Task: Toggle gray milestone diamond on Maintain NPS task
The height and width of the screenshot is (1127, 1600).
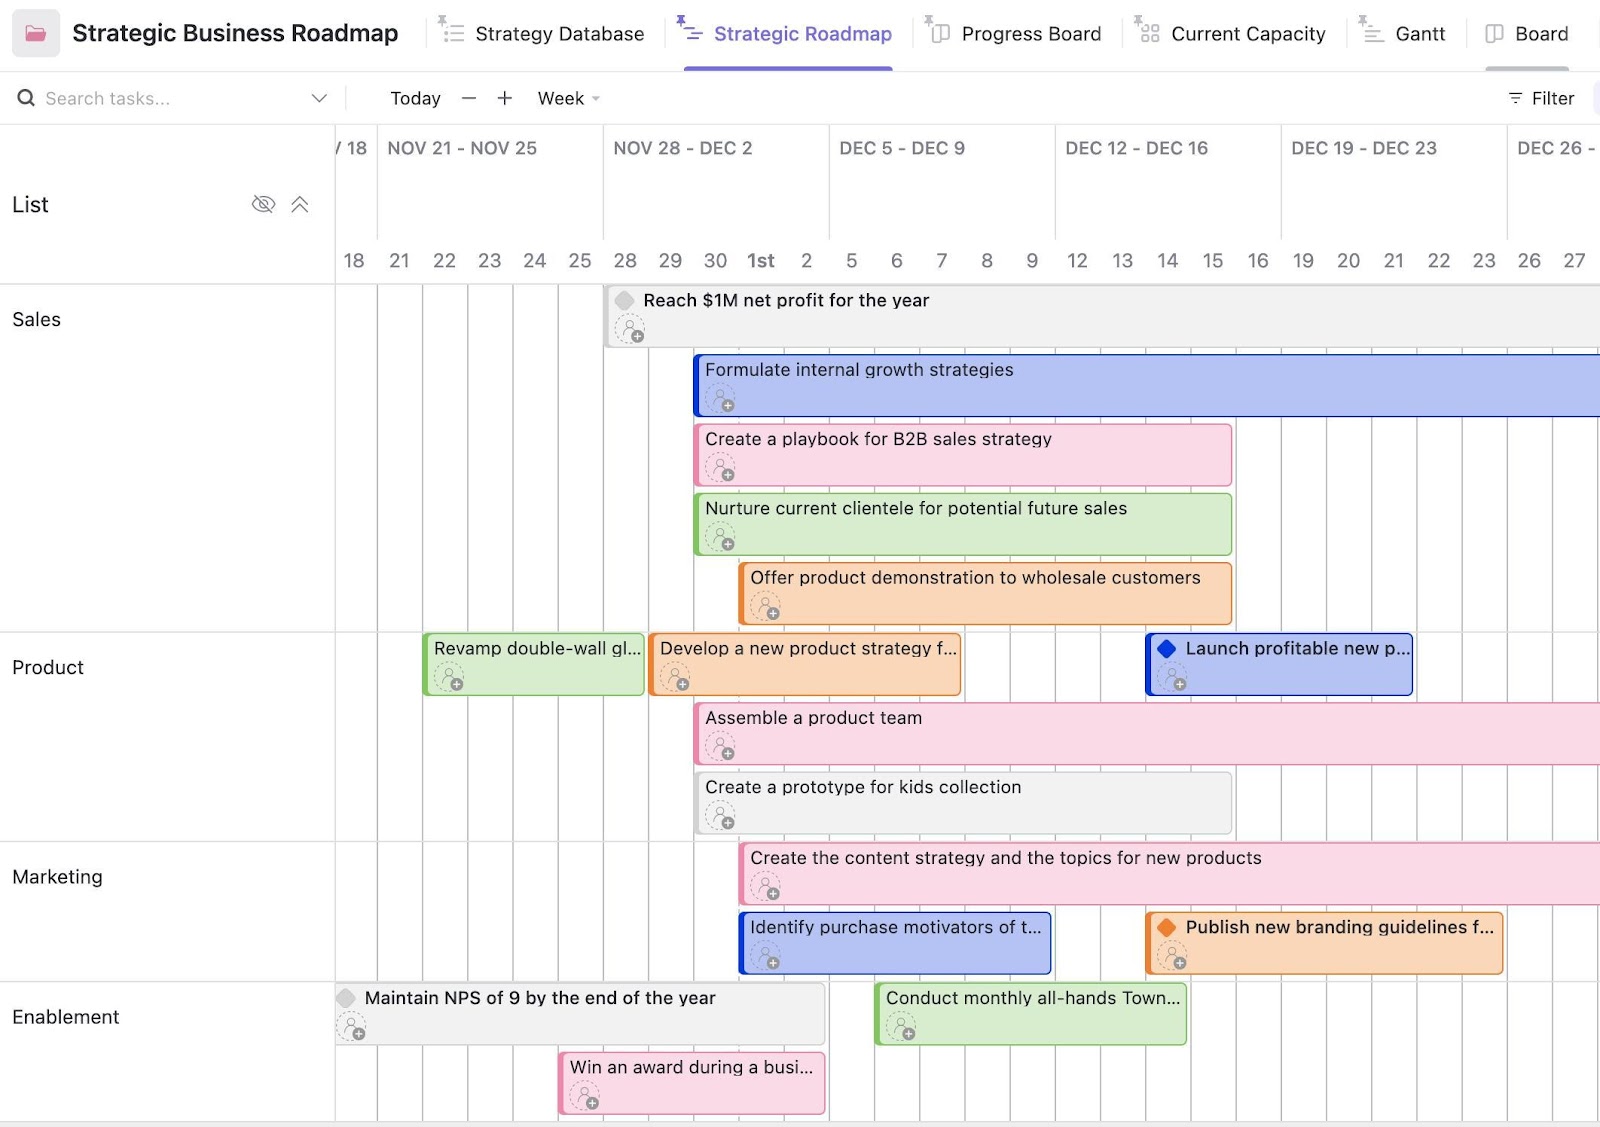Action: click(346, 998)
